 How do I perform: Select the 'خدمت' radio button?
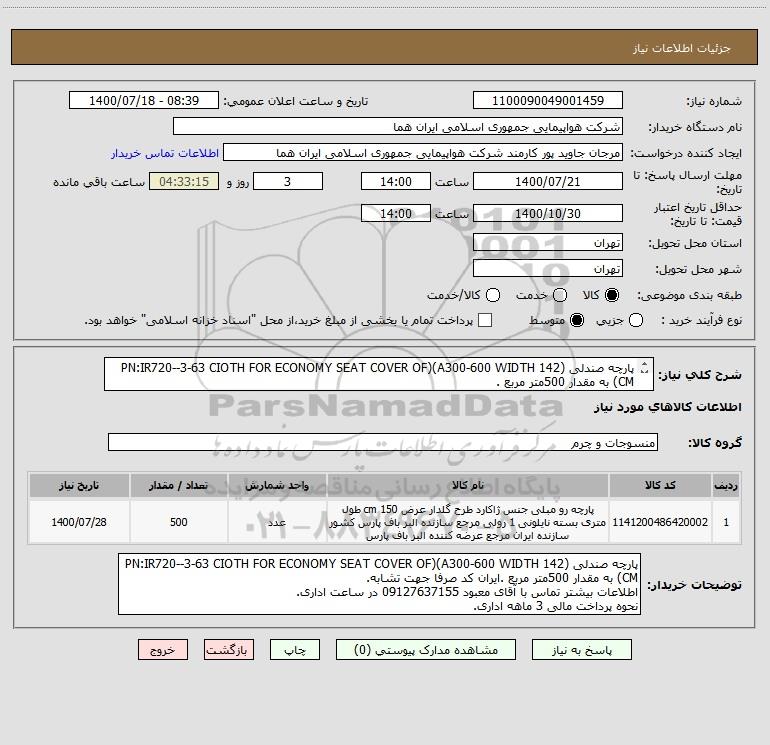560,295
